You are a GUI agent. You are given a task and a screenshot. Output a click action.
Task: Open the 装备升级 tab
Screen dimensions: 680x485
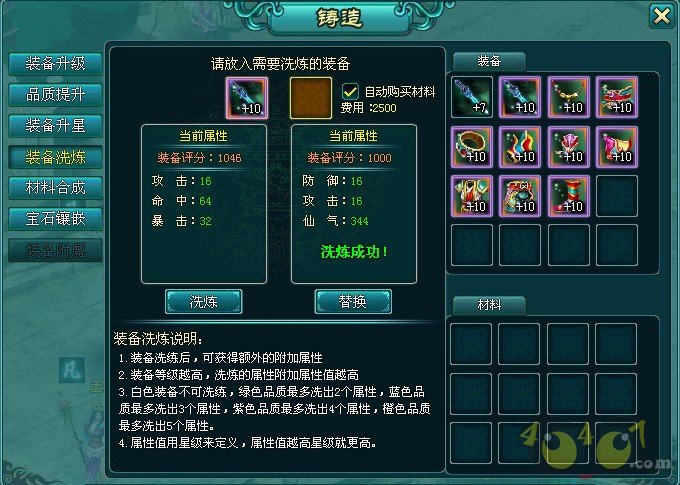point(56,64)
